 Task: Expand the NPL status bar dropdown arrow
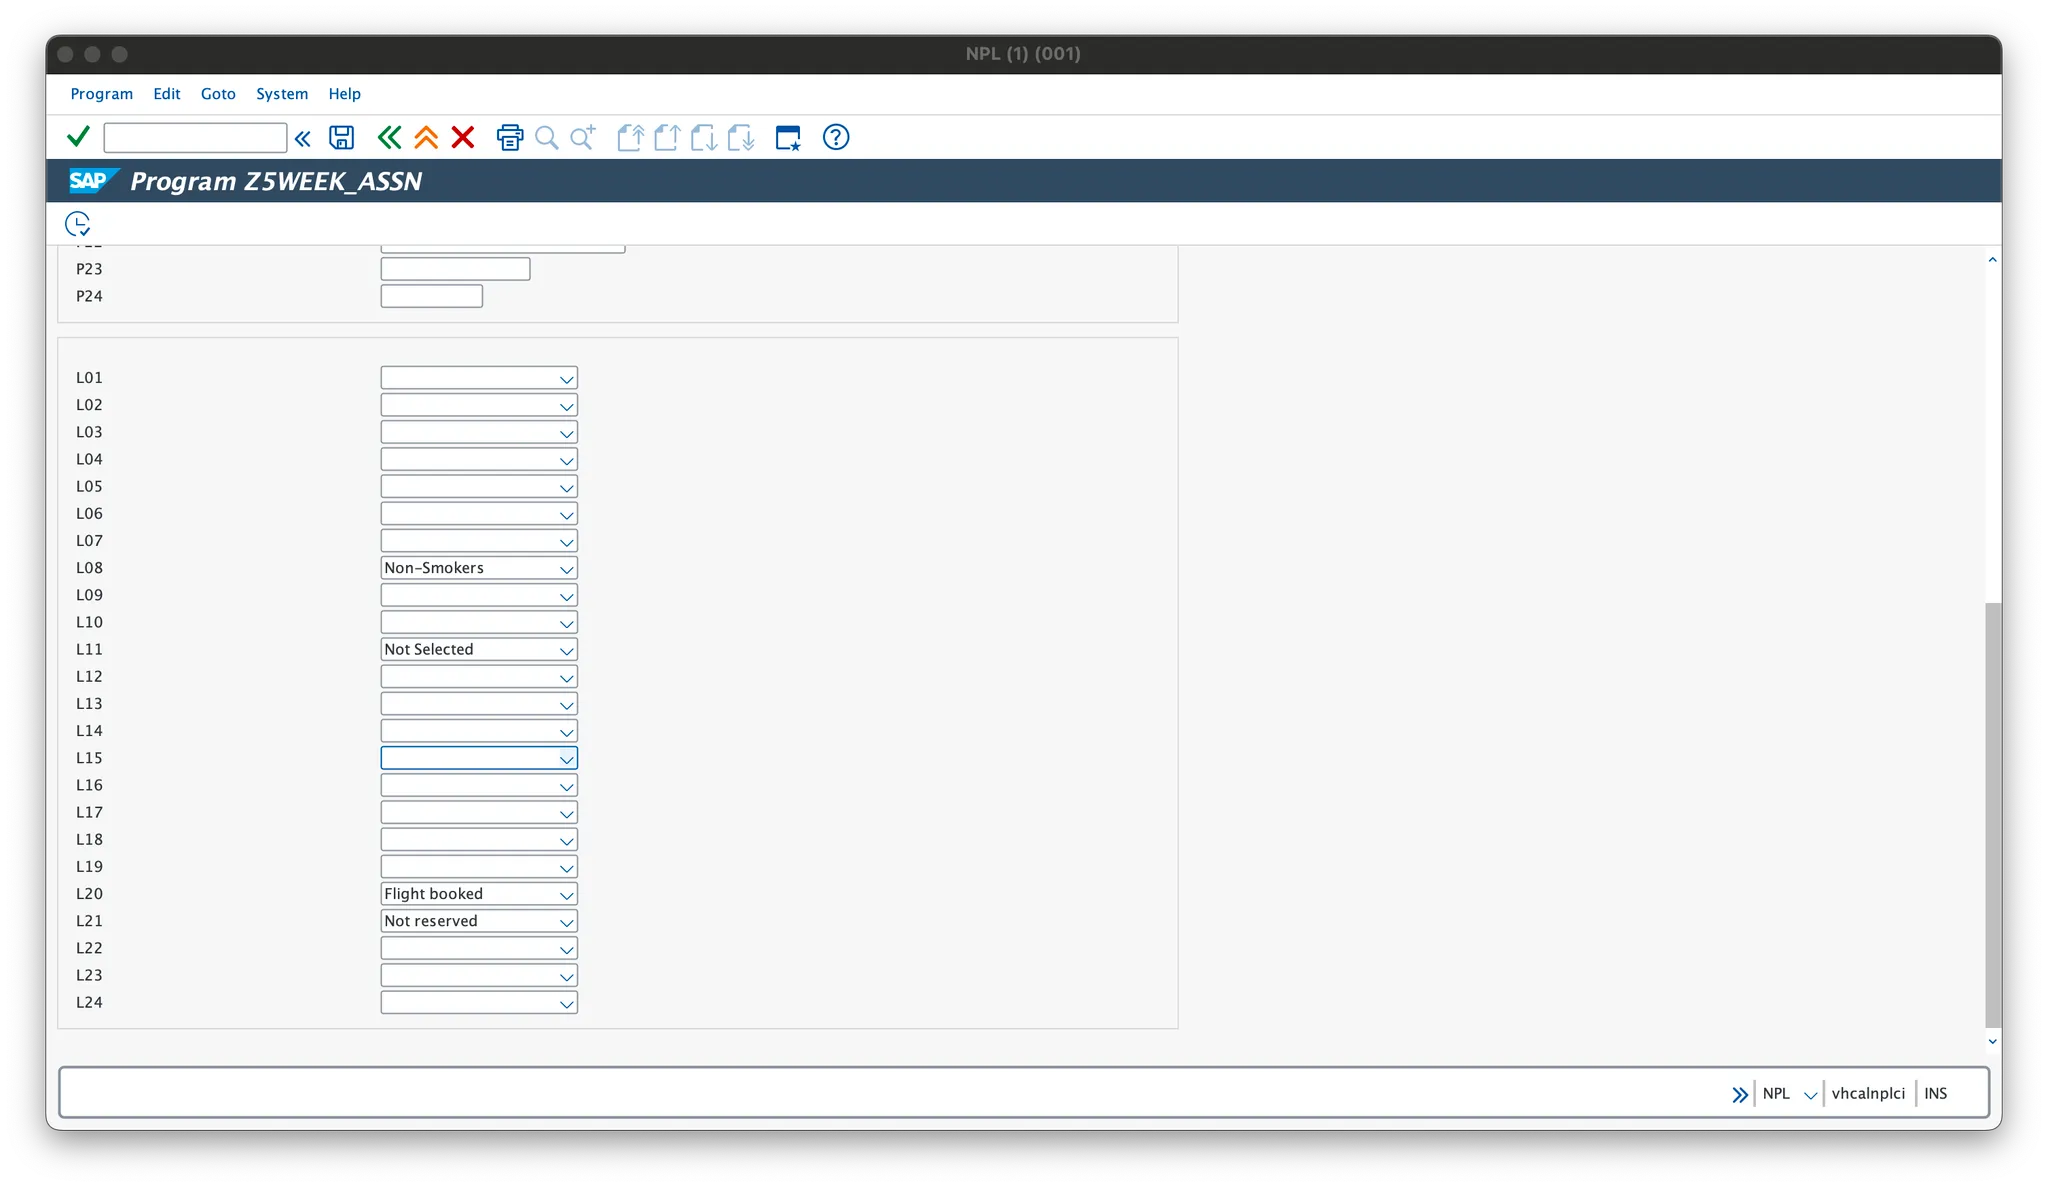point(1810,1094)
